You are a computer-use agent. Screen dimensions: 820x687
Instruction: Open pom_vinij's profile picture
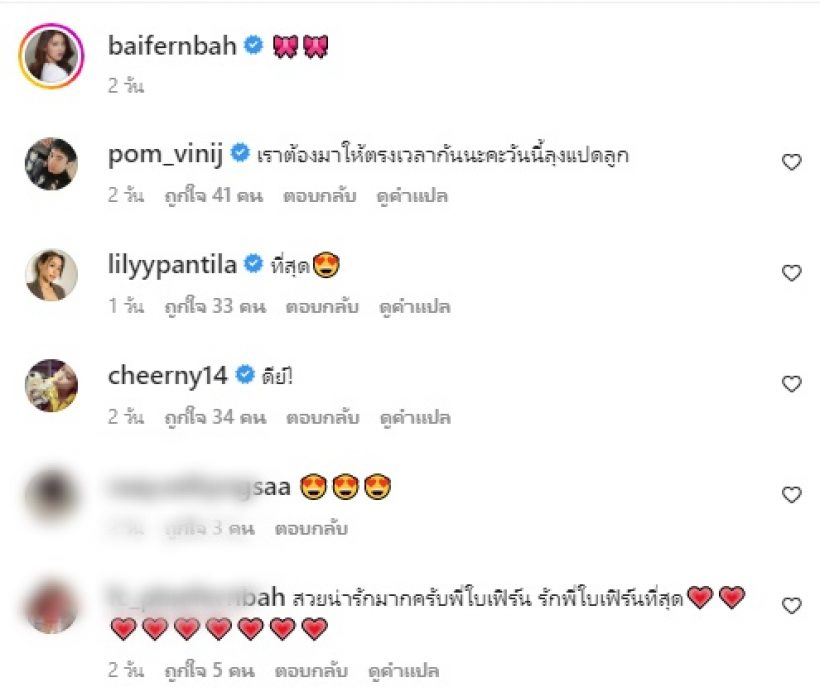pos(51,164)
